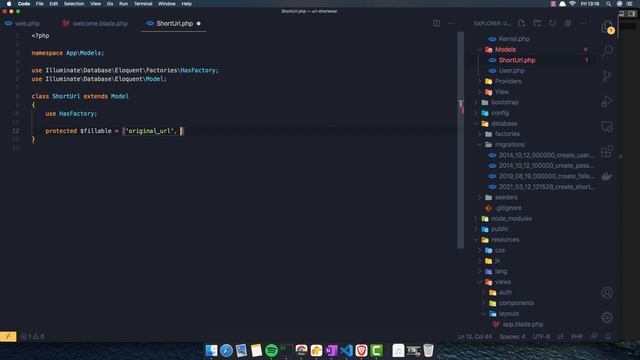Select the ShortUrl.php editor tab
This screenshot has width=640, height=360.
click(x=174, y=24)
